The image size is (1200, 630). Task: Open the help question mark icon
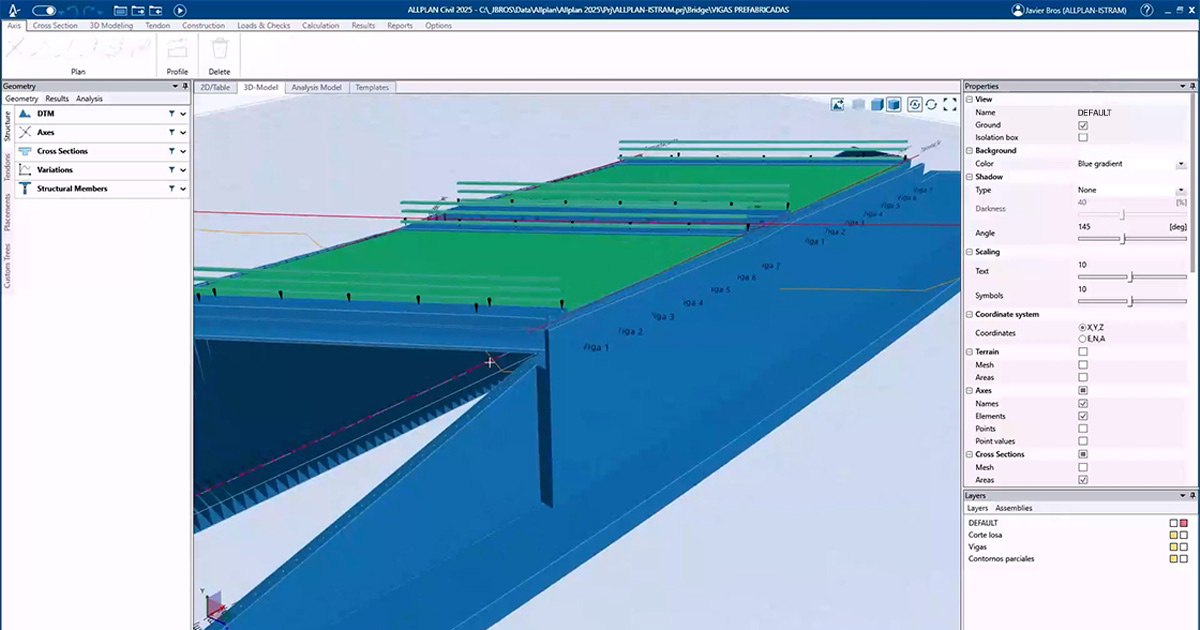point(1147,10)
